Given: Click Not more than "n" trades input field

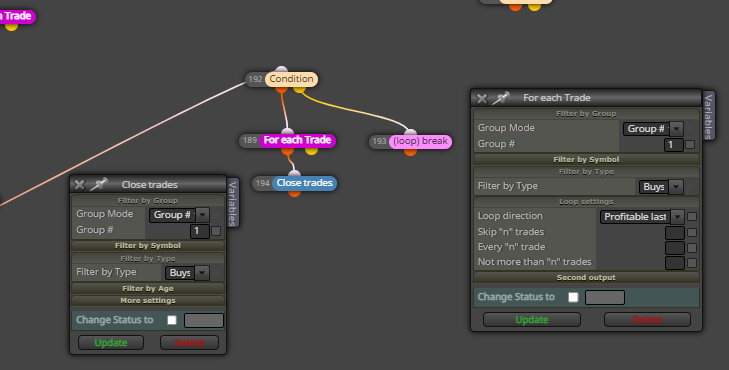Looking at the screenshot, I should [x=675, y=263].
